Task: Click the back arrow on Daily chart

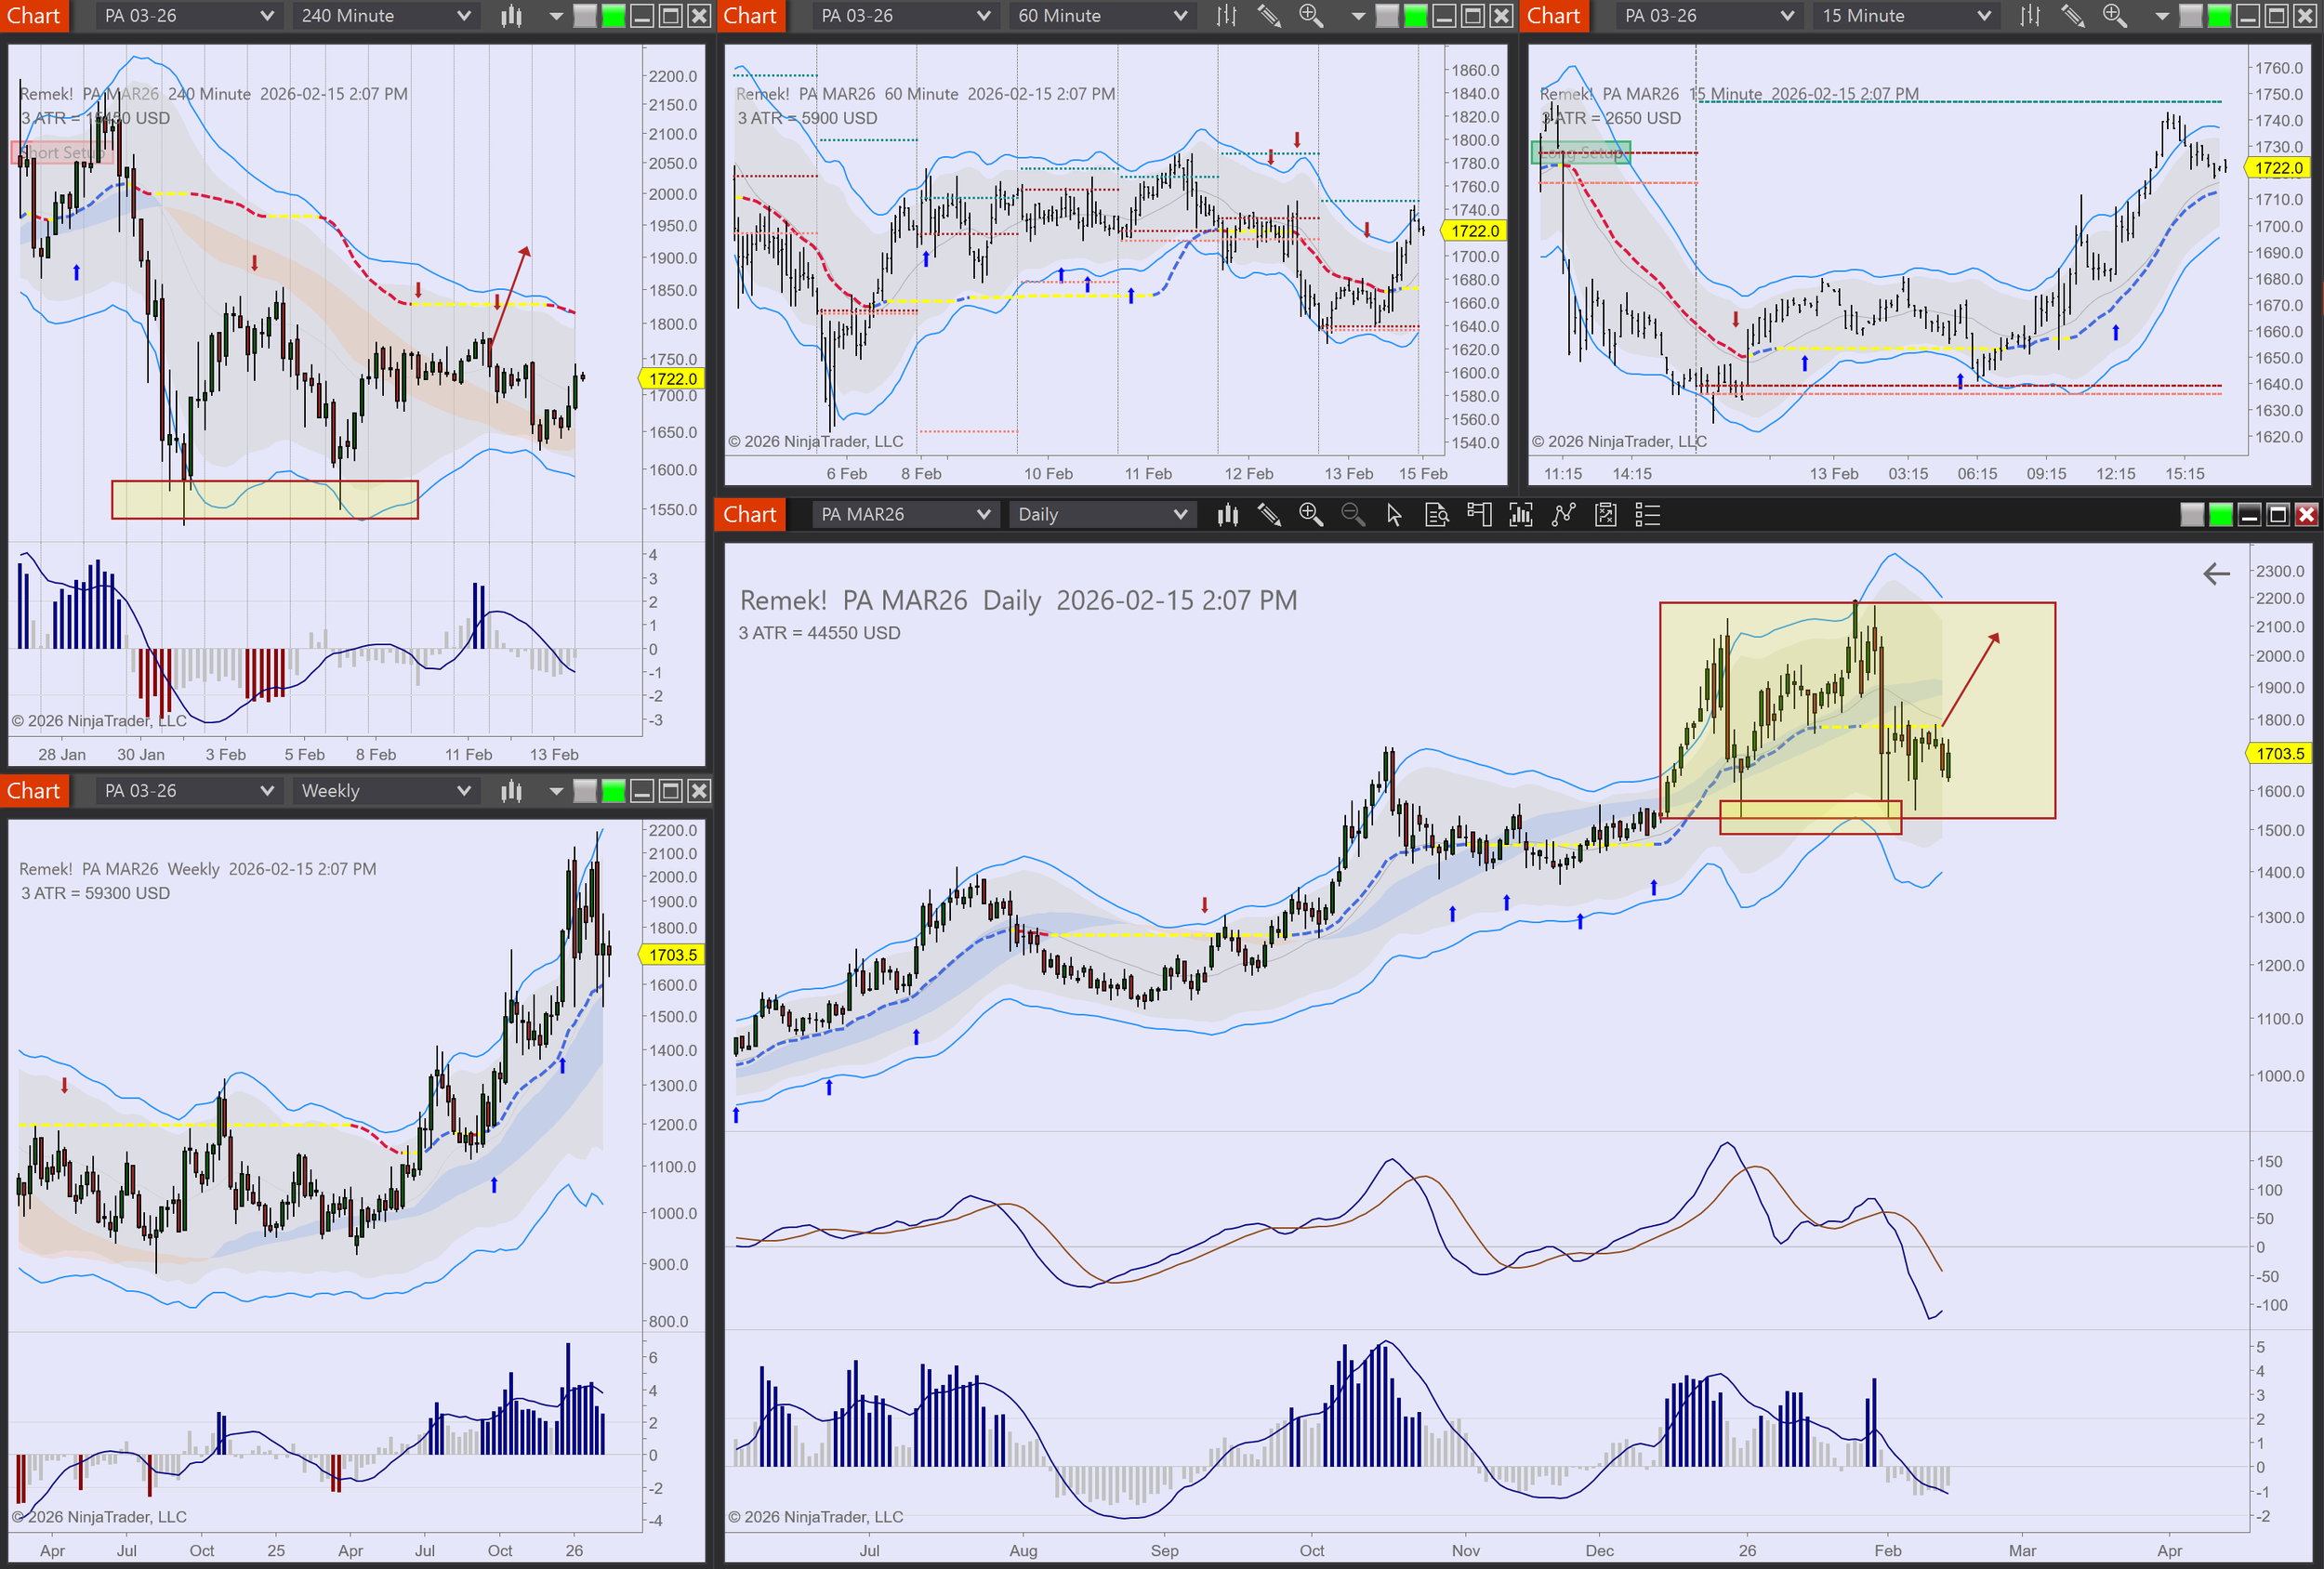Action: point(2216,574)
